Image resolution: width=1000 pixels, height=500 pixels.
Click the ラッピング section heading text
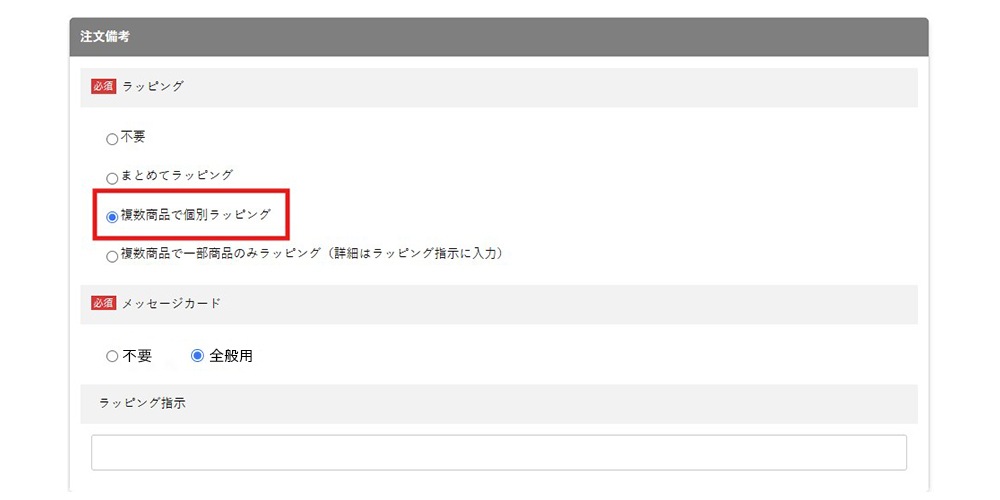[153, 87]
